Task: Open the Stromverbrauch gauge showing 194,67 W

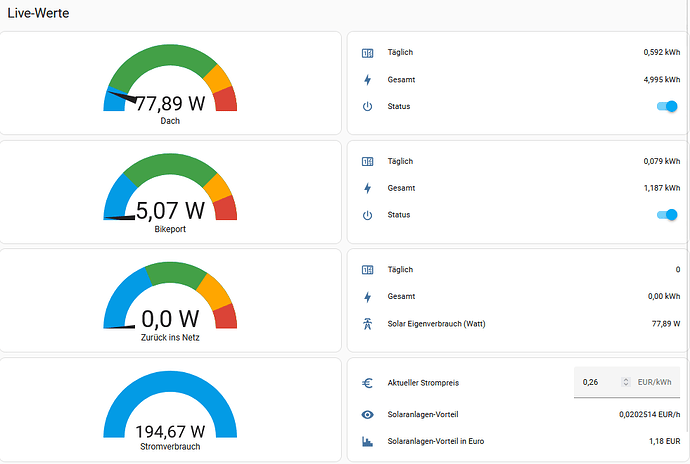Action: (170, 411)
